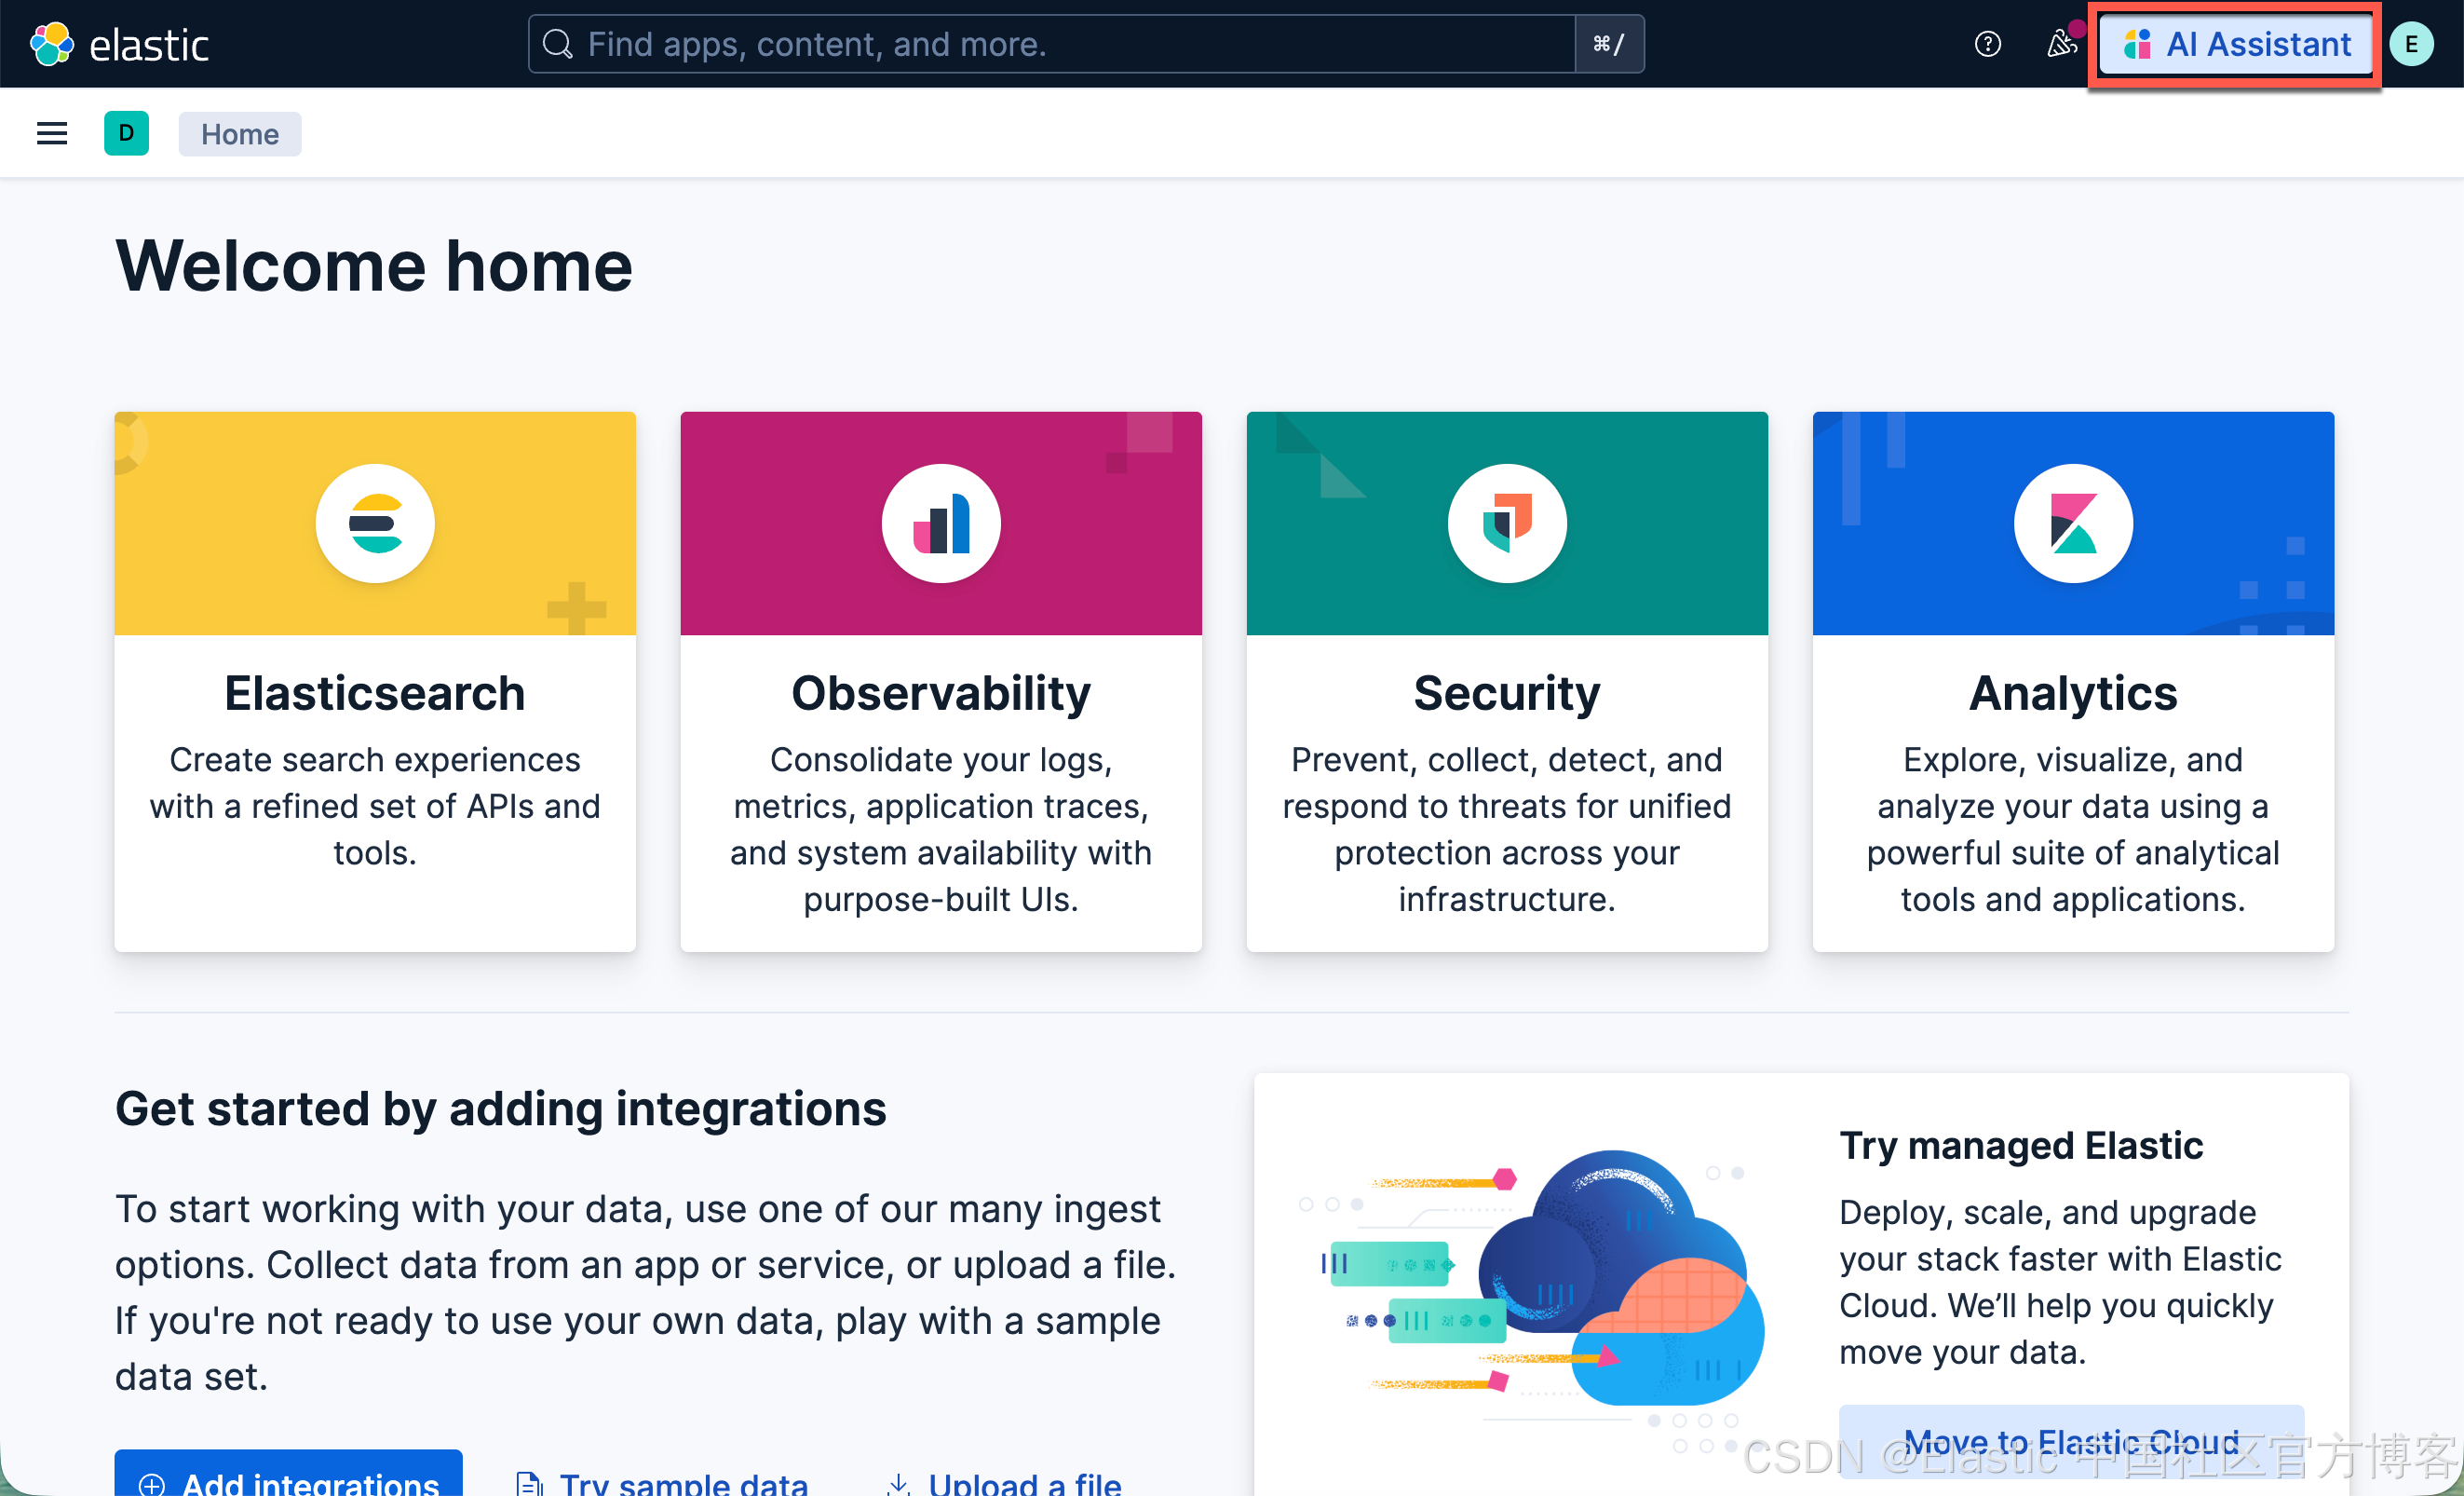Open the Observability card title
Screen dimensions: 2464x1496
tap(941, 693)
